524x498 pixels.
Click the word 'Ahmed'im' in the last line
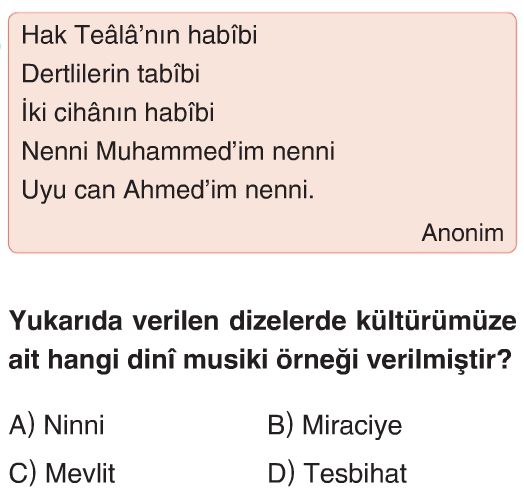coord(180,190)
